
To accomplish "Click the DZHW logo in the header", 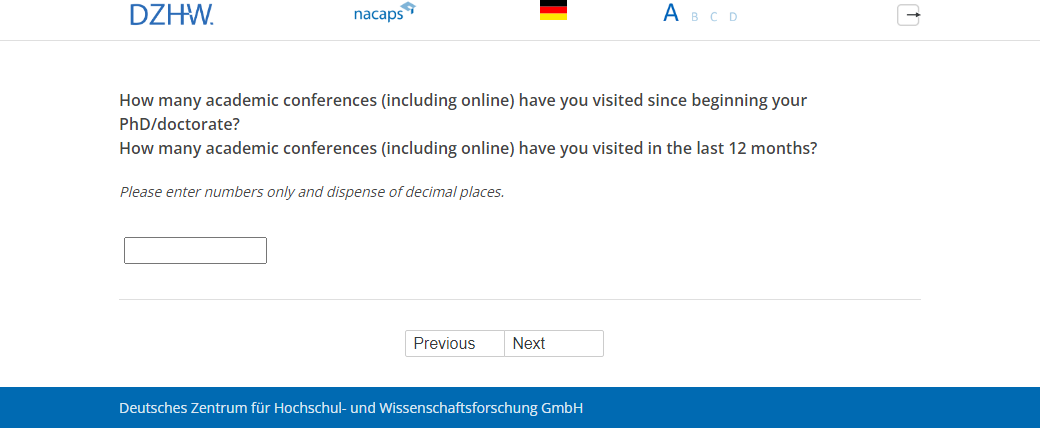I will [171, 14].
